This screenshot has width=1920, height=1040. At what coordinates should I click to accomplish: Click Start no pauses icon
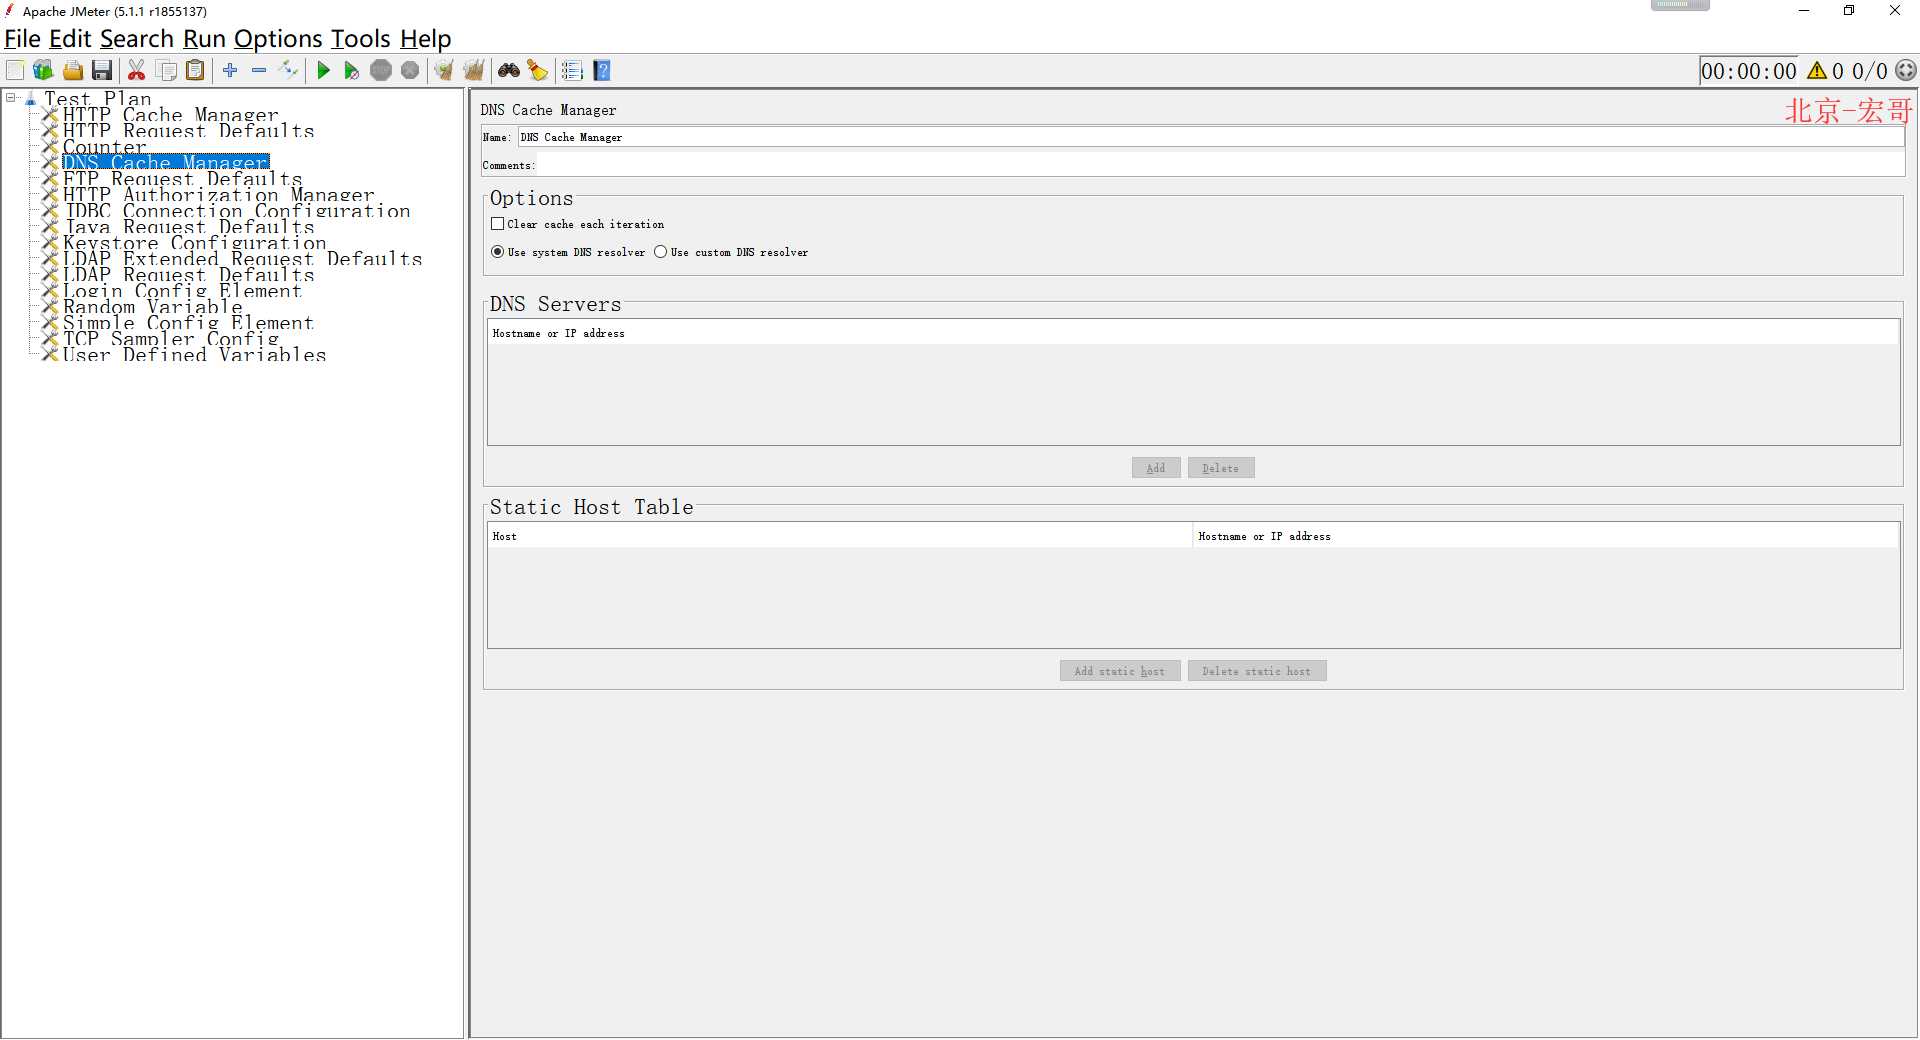point(352,70)
